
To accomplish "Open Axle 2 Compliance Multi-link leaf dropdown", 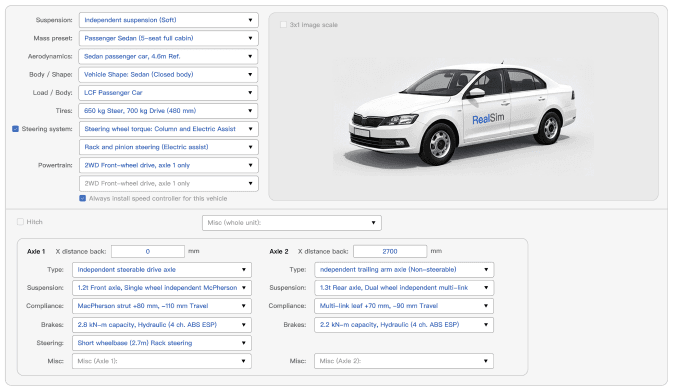I will (x=404, y=306).
